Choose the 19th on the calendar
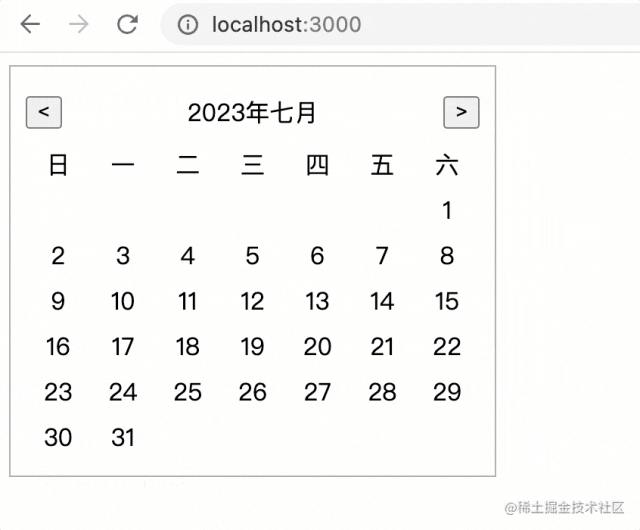 (x=253, y=347)
